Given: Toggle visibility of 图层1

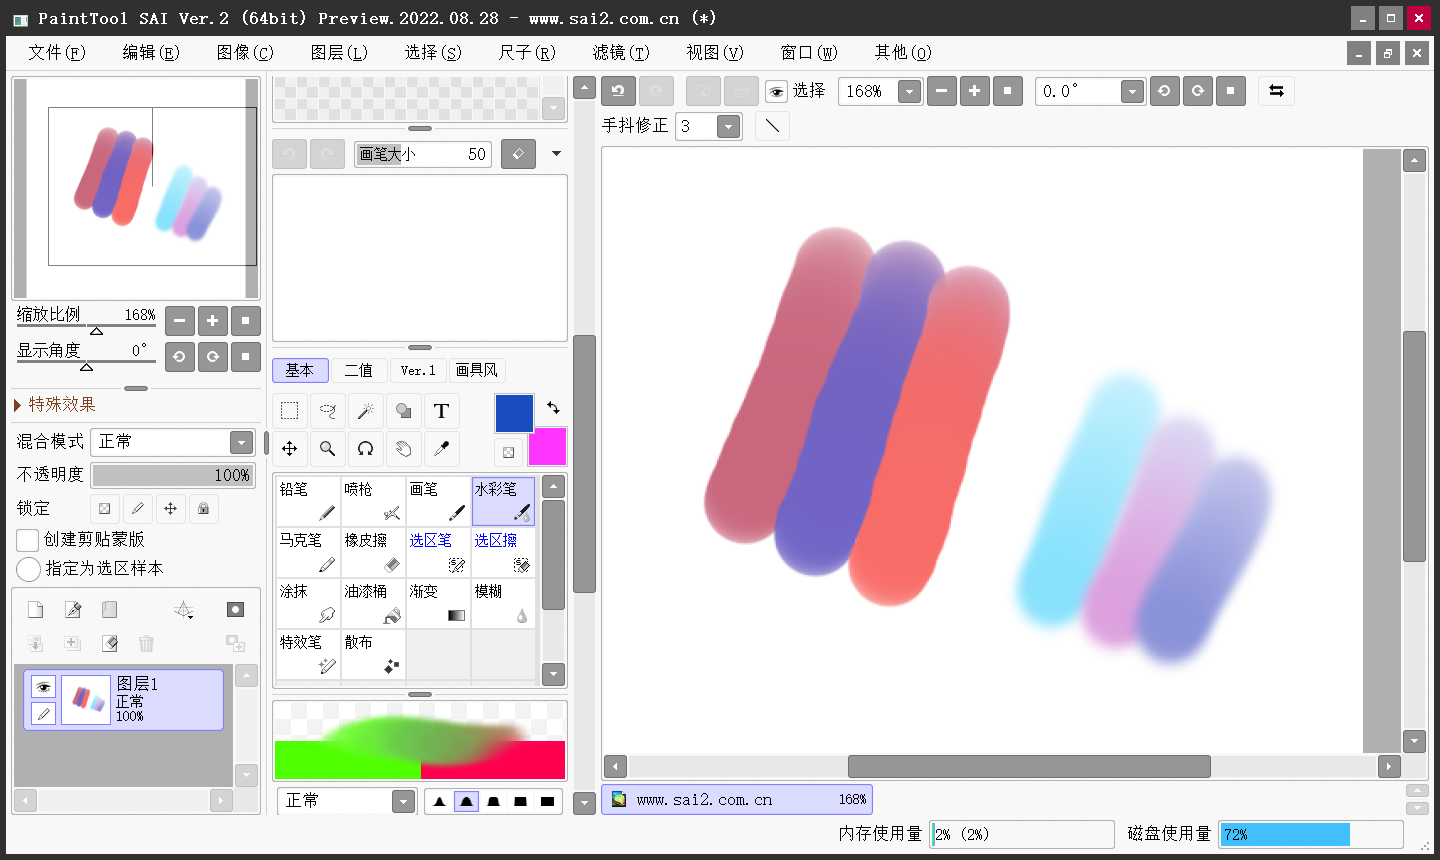Looking at the screenshot, I should (43, 687).
